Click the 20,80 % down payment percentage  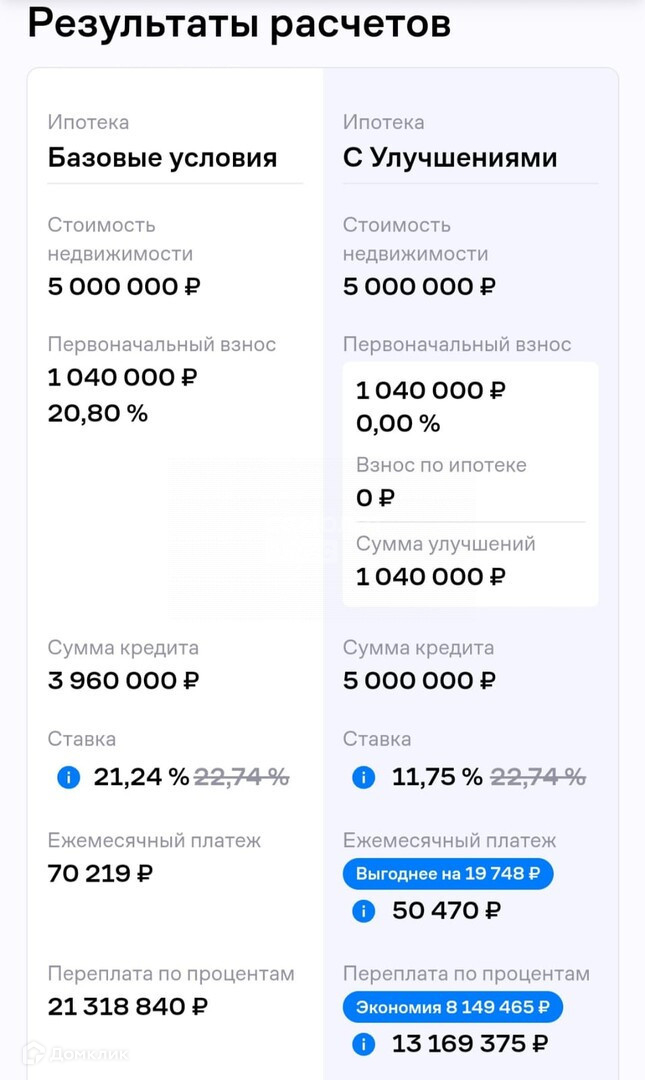[98, 413]
